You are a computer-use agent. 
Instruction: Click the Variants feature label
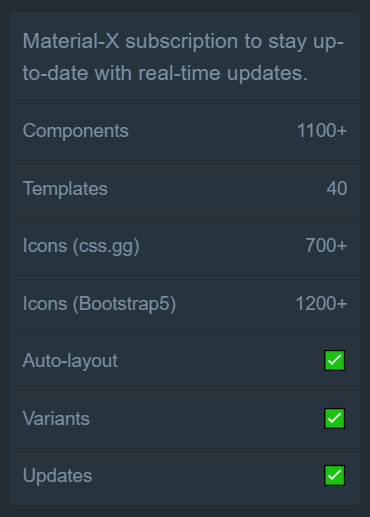coord(56,418)
